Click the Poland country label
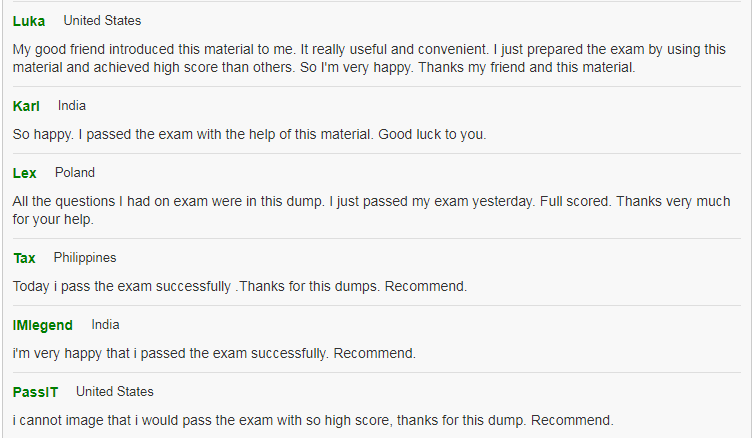Screen dimensions: 753x438 coord(74,172)
